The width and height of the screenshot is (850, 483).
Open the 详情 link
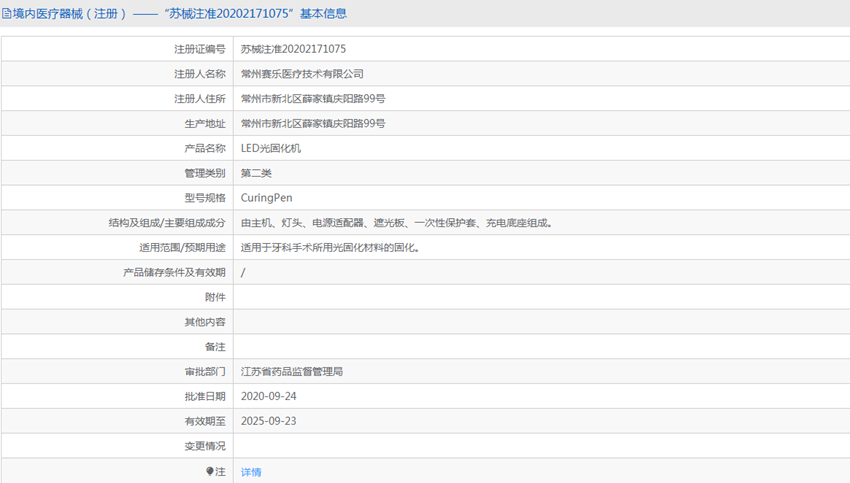pos(251,472)
